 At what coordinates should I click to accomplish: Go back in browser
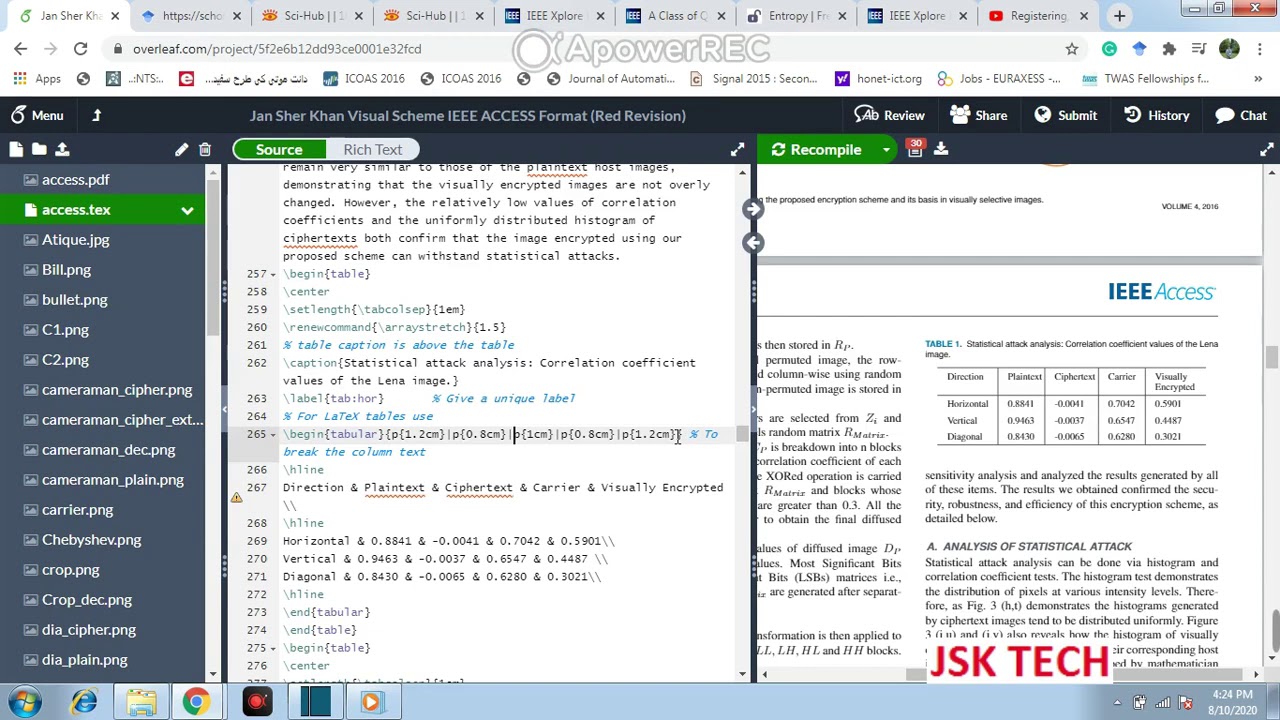coord(20,48)
